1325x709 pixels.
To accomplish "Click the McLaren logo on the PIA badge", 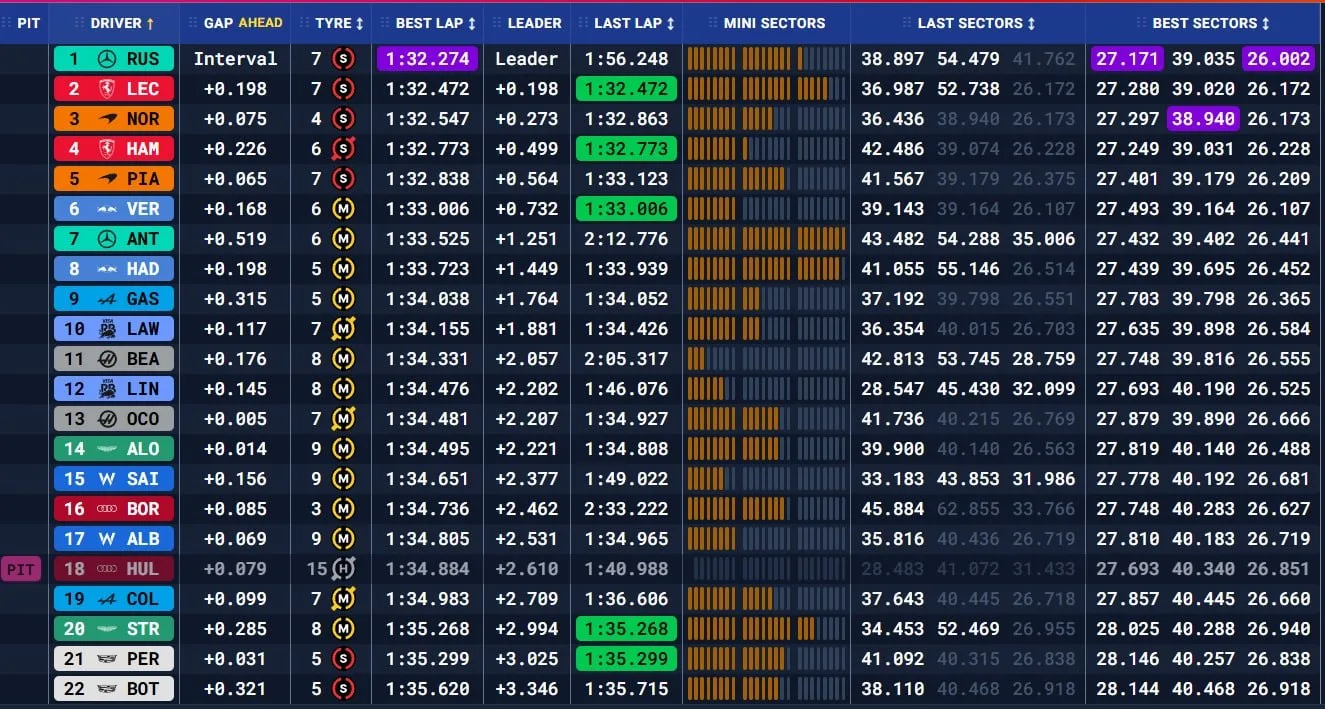I will 107,179.
